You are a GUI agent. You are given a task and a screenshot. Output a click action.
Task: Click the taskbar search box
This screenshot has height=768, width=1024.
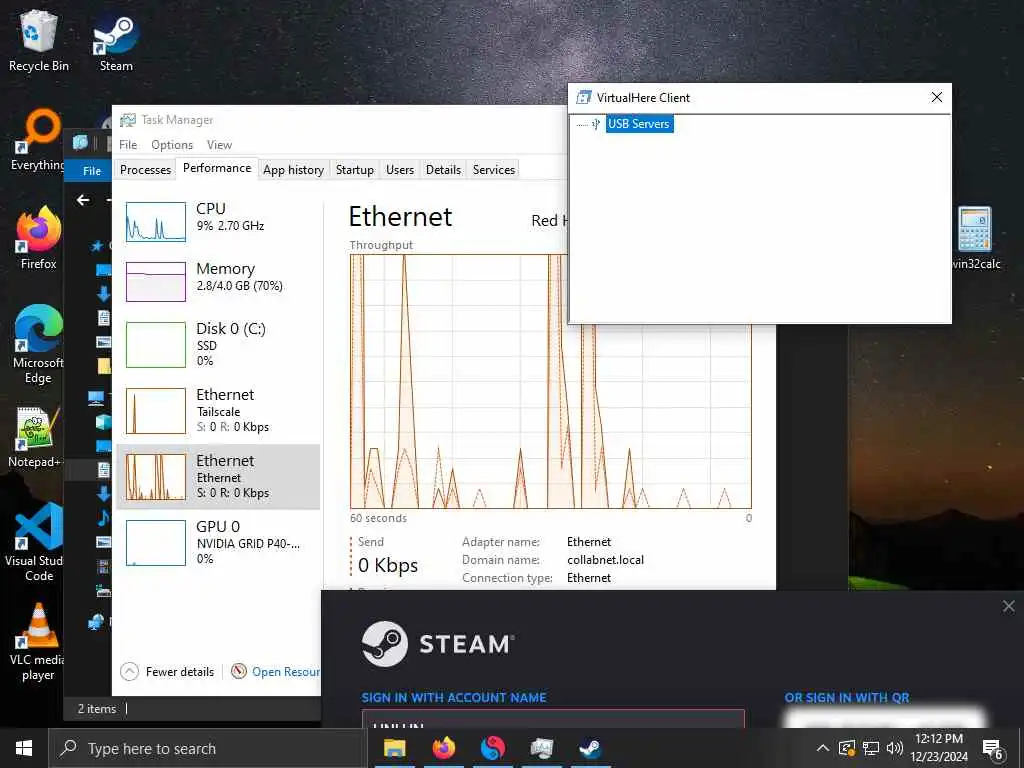click(208, 748)
